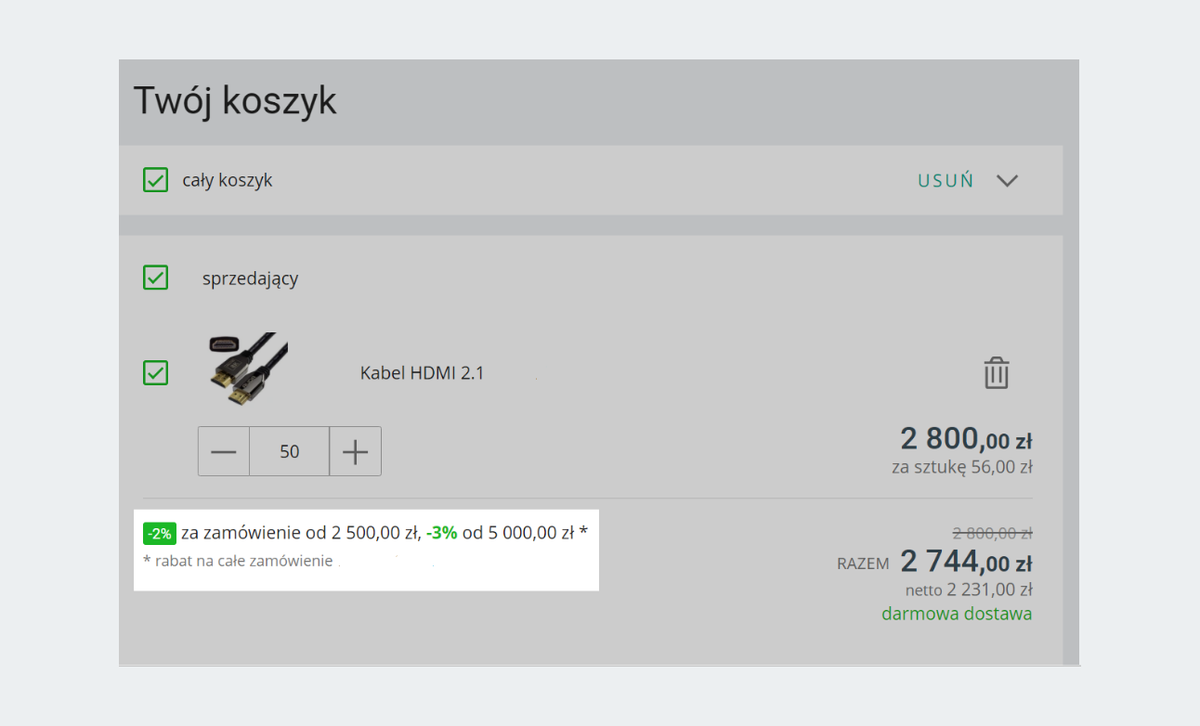The height and width of the screenshot is (726, 1200).
Task: Increase quantity with the plus button
Action: (355, 452)
